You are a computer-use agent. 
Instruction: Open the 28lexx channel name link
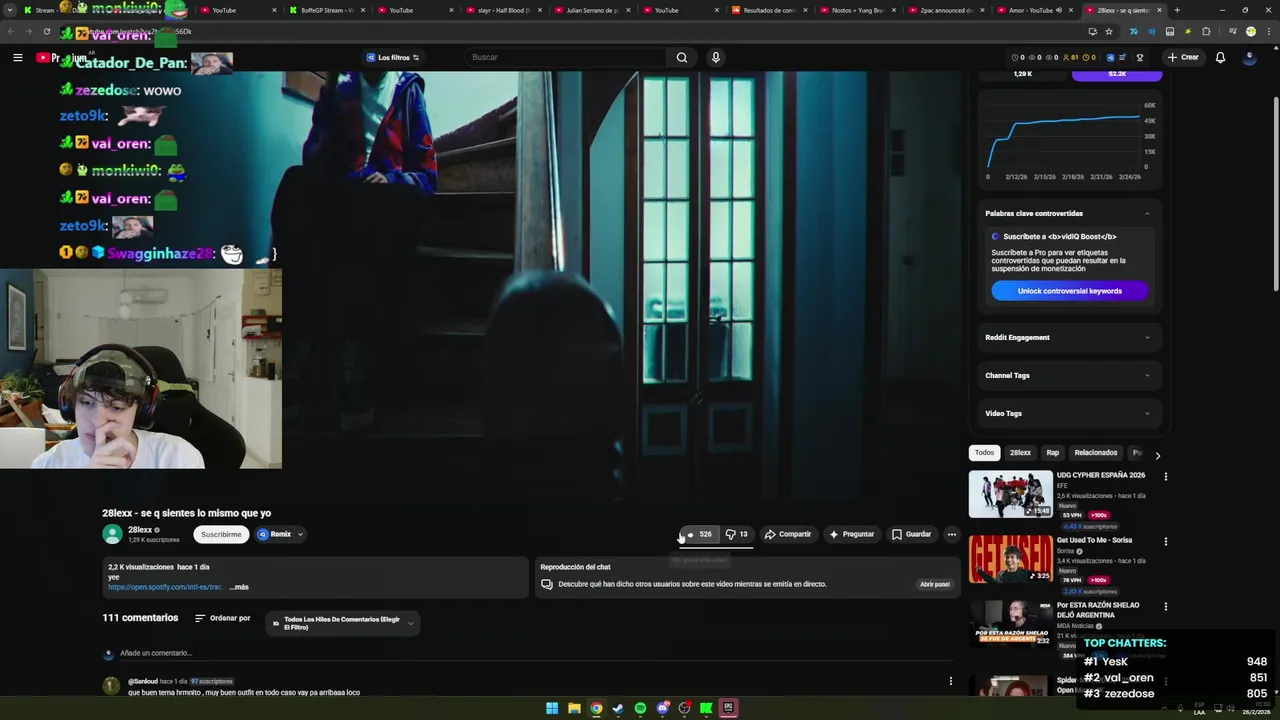[x=140, y=530]
